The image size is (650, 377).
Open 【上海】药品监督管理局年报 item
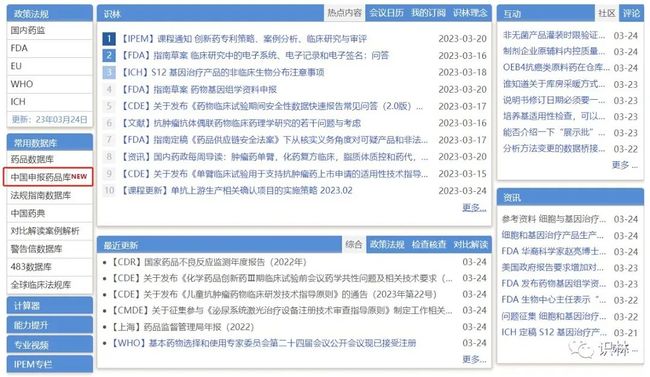coord(182,327)
